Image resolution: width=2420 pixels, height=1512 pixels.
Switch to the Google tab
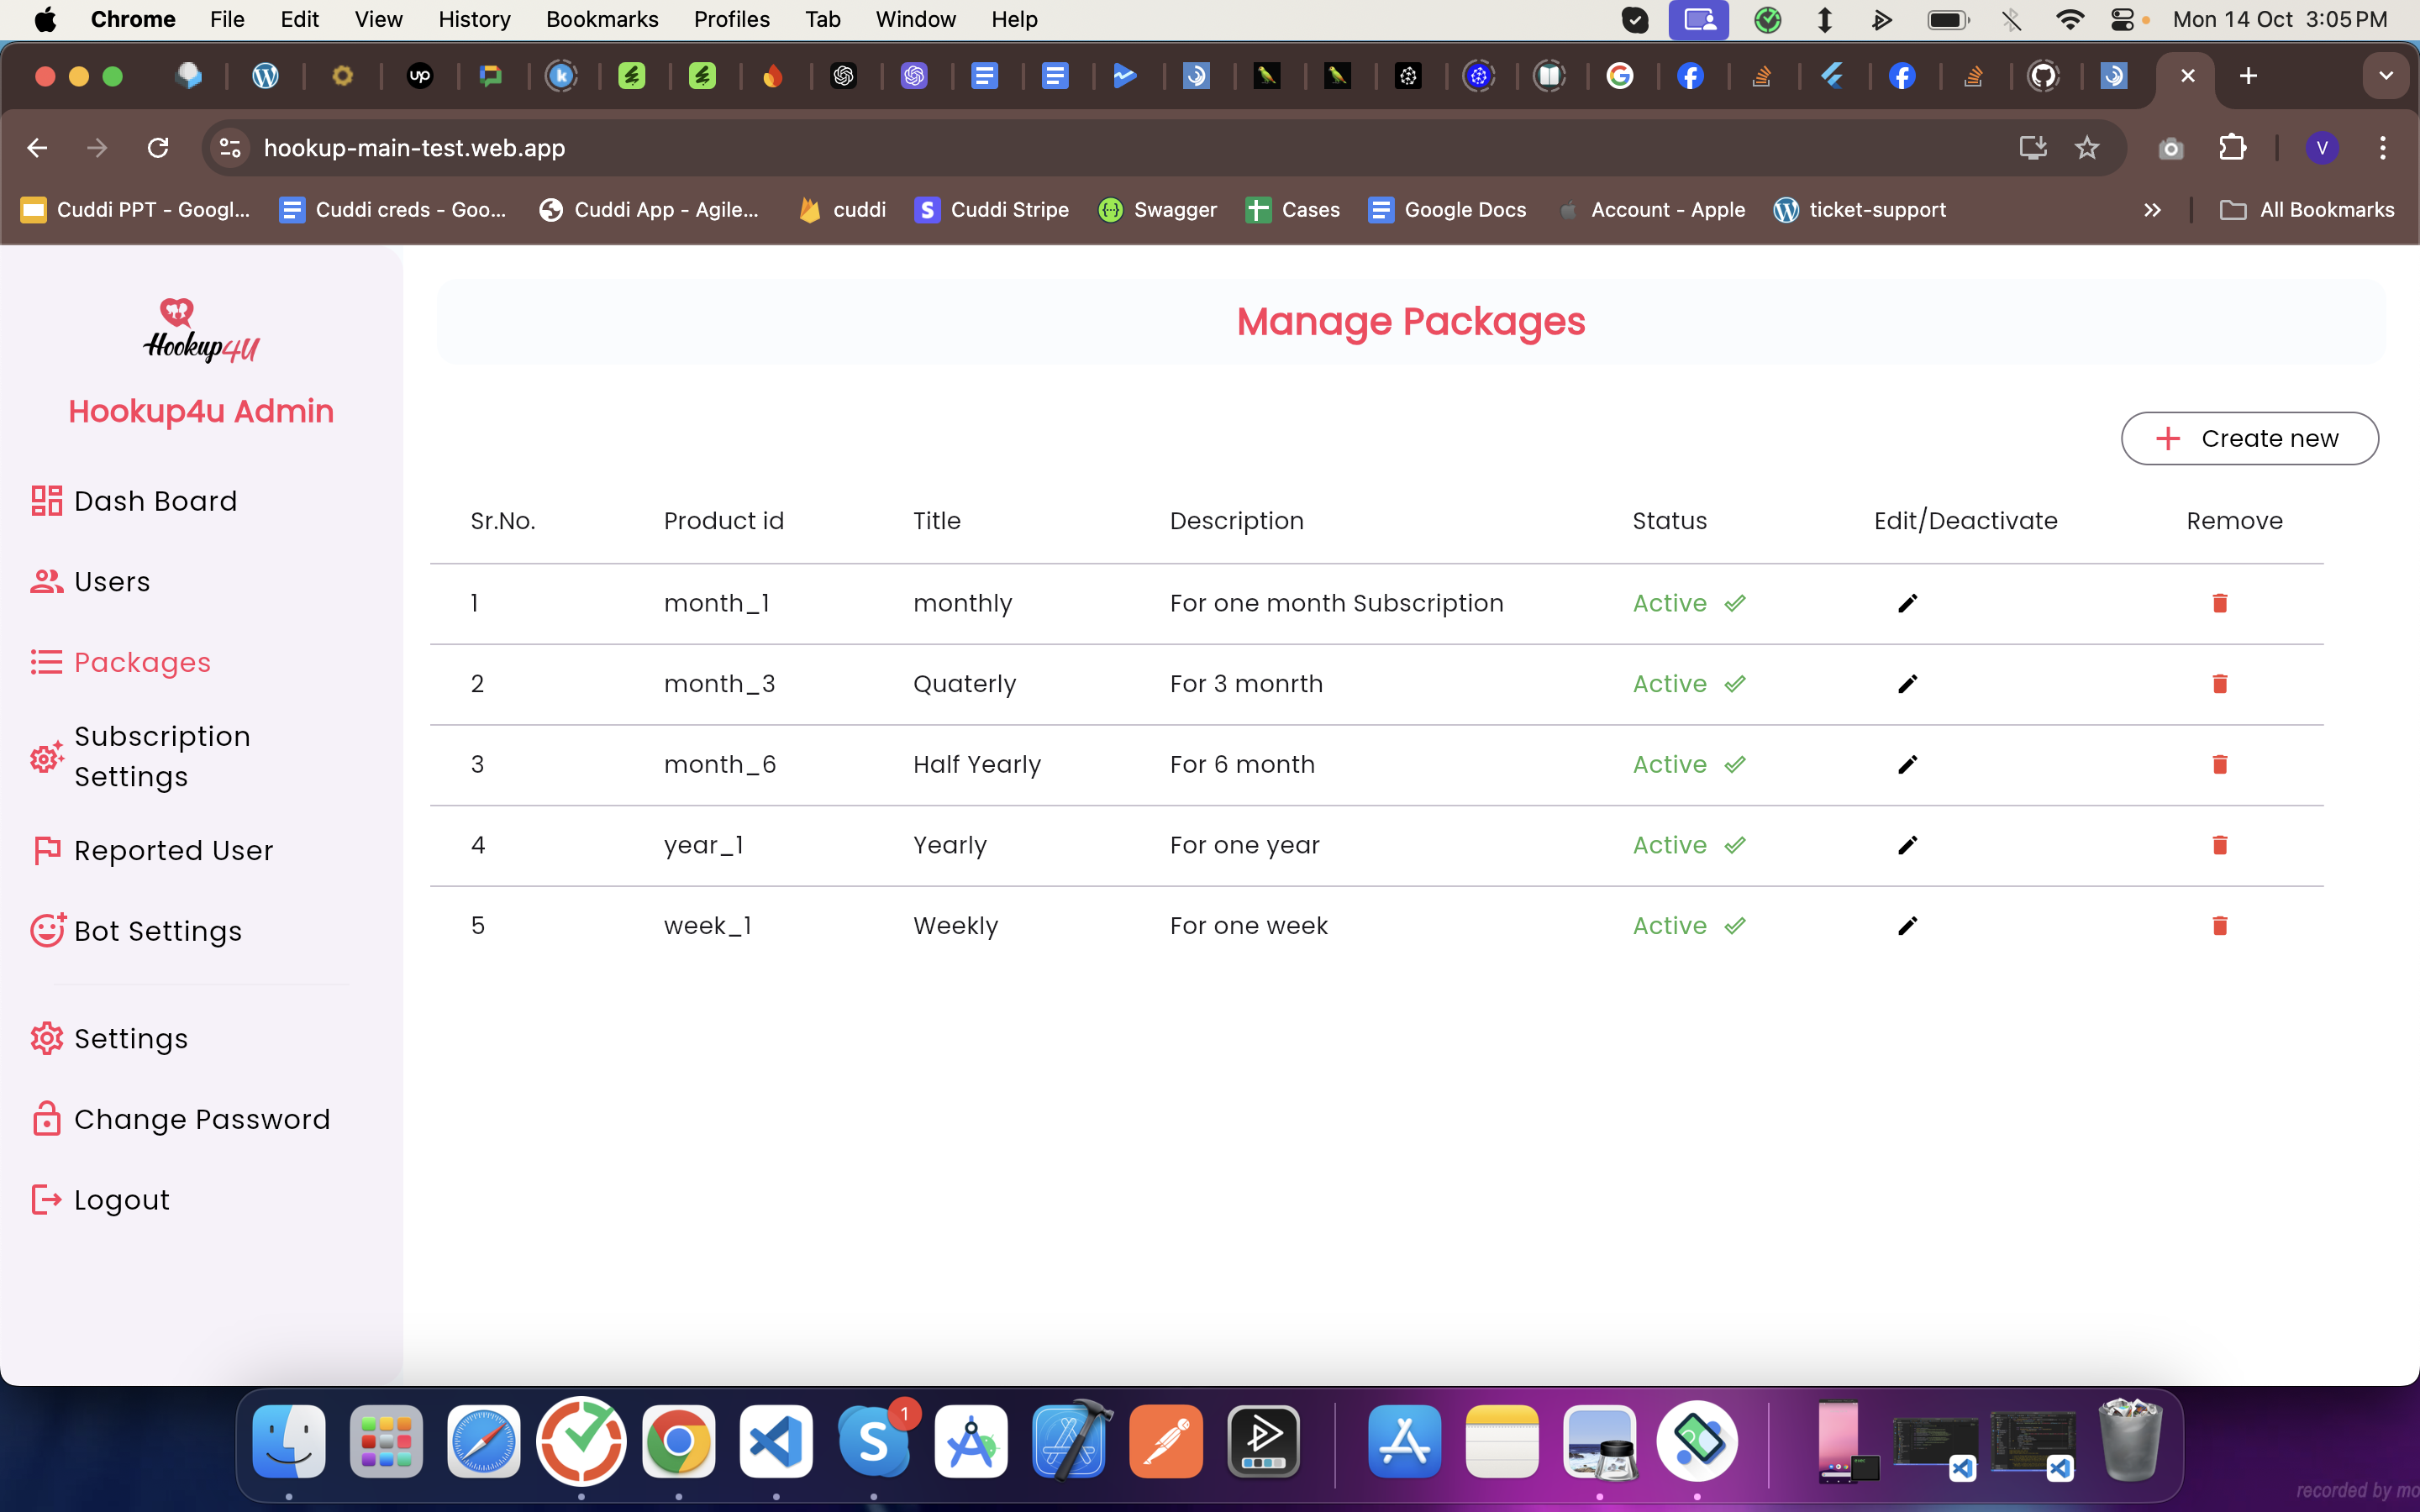click(1620, 76)
